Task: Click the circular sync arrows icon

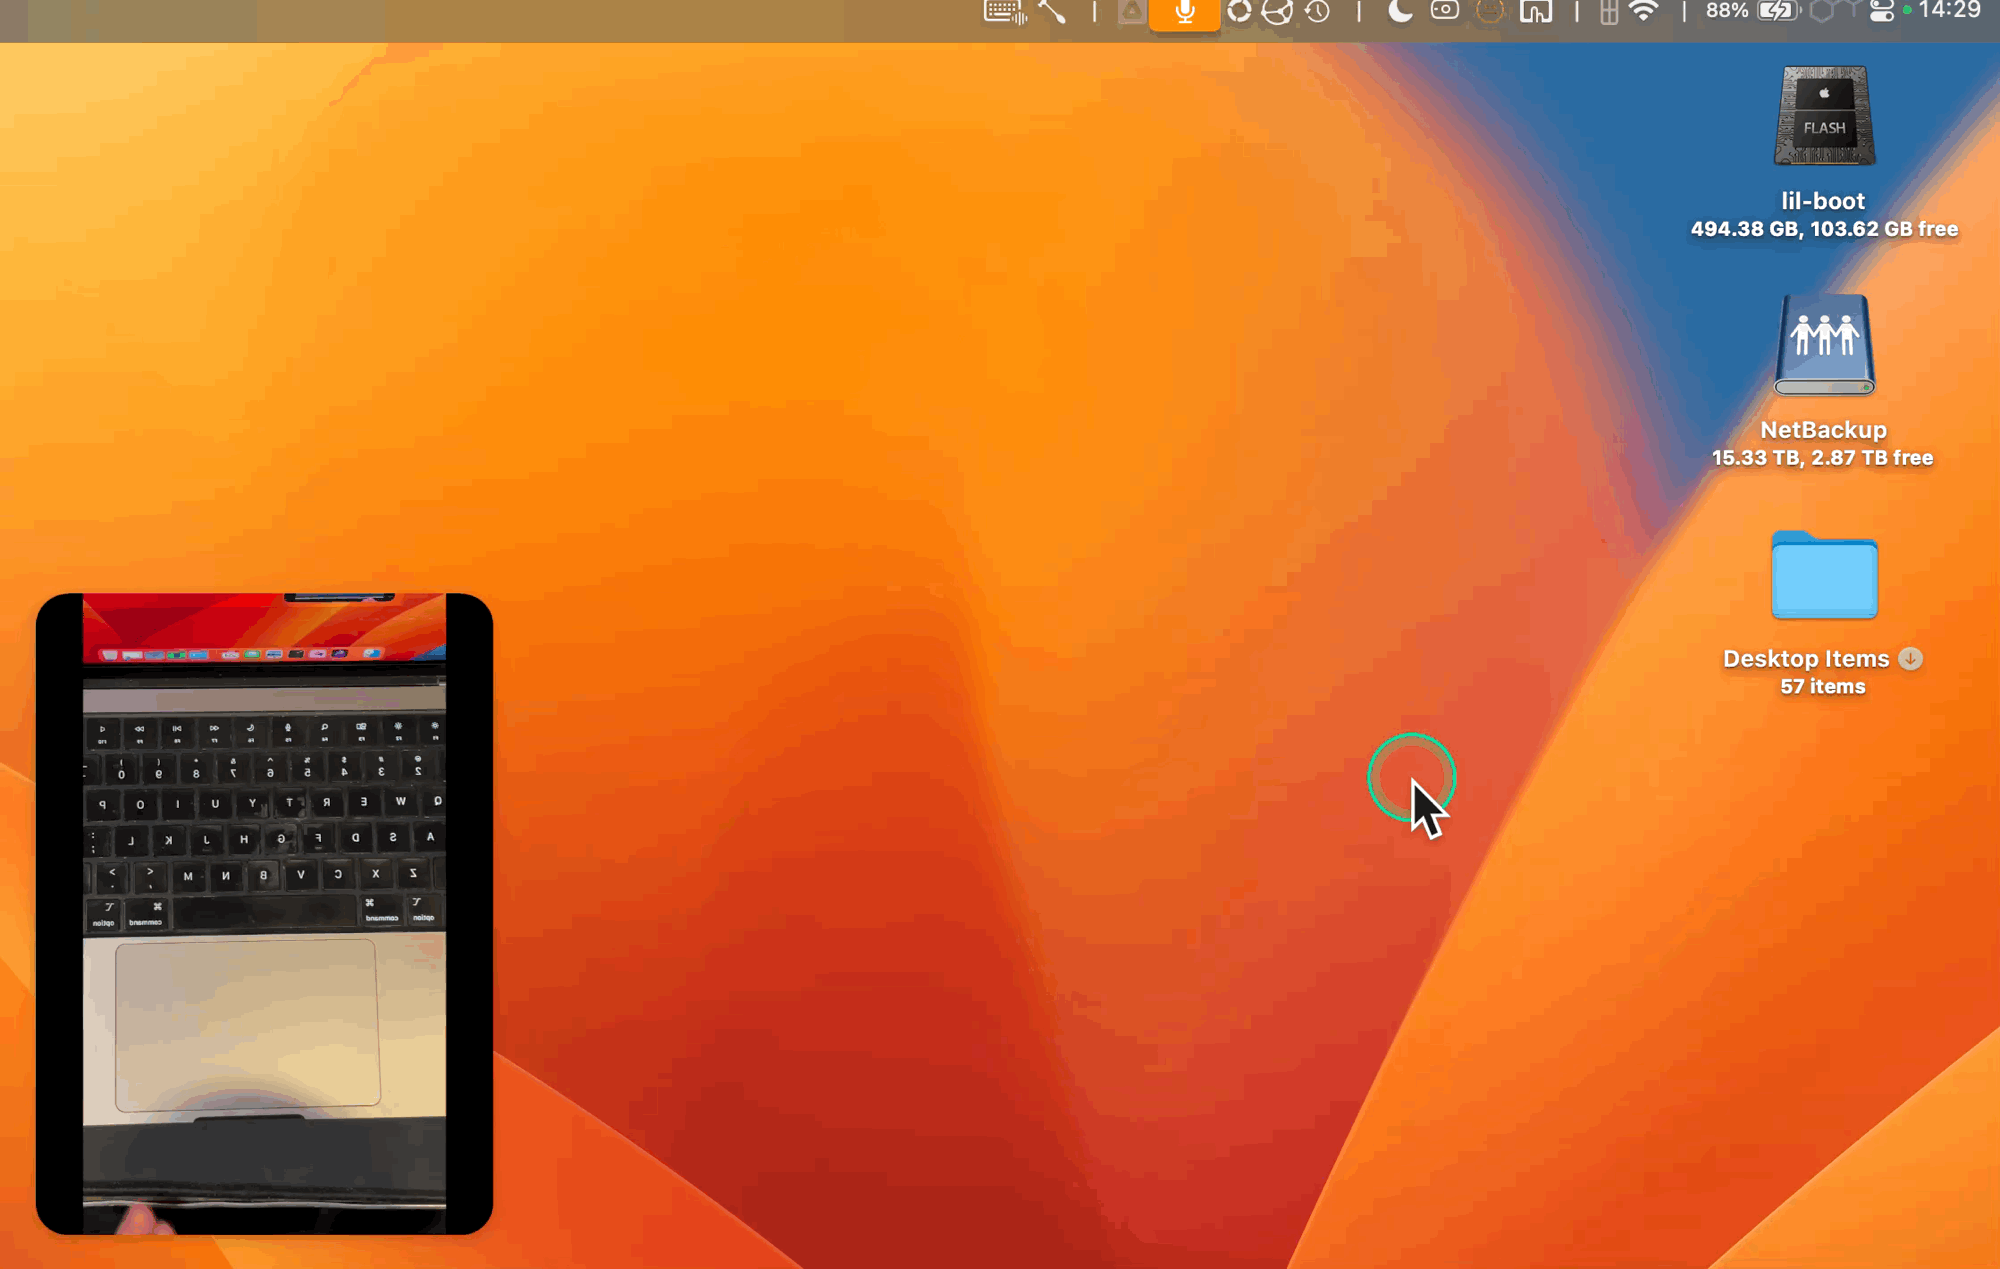Action: point(1239,12)
